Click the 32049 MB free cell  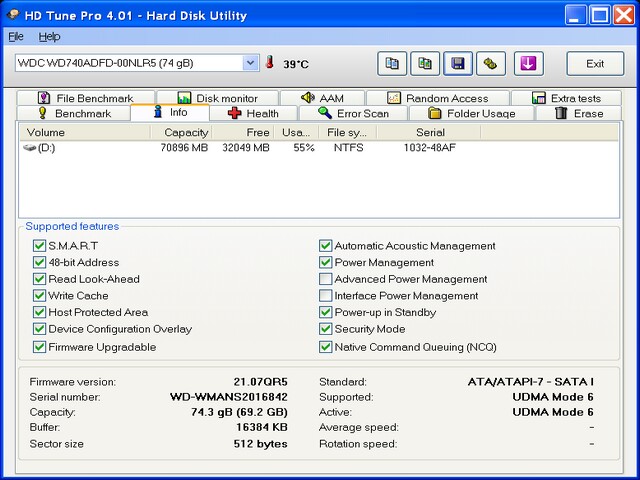click(246, 147)
